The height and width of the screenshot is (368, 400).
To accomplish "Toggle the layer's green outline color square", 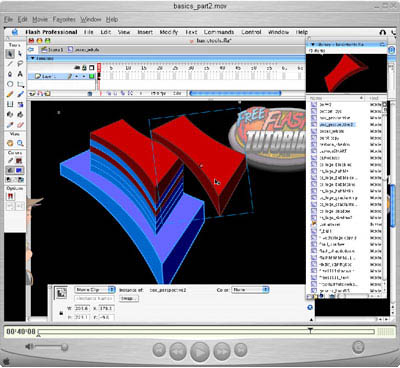I will pyautogui.click(x=91, y=76).
